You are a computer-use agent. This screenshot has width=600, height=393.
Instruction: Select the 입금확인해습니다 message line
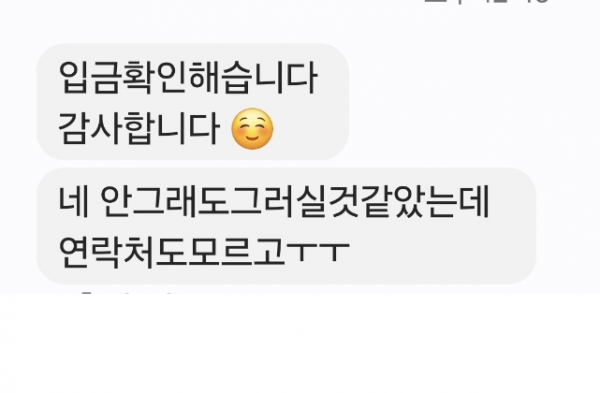pyautogui.click(x=188, y=78)
